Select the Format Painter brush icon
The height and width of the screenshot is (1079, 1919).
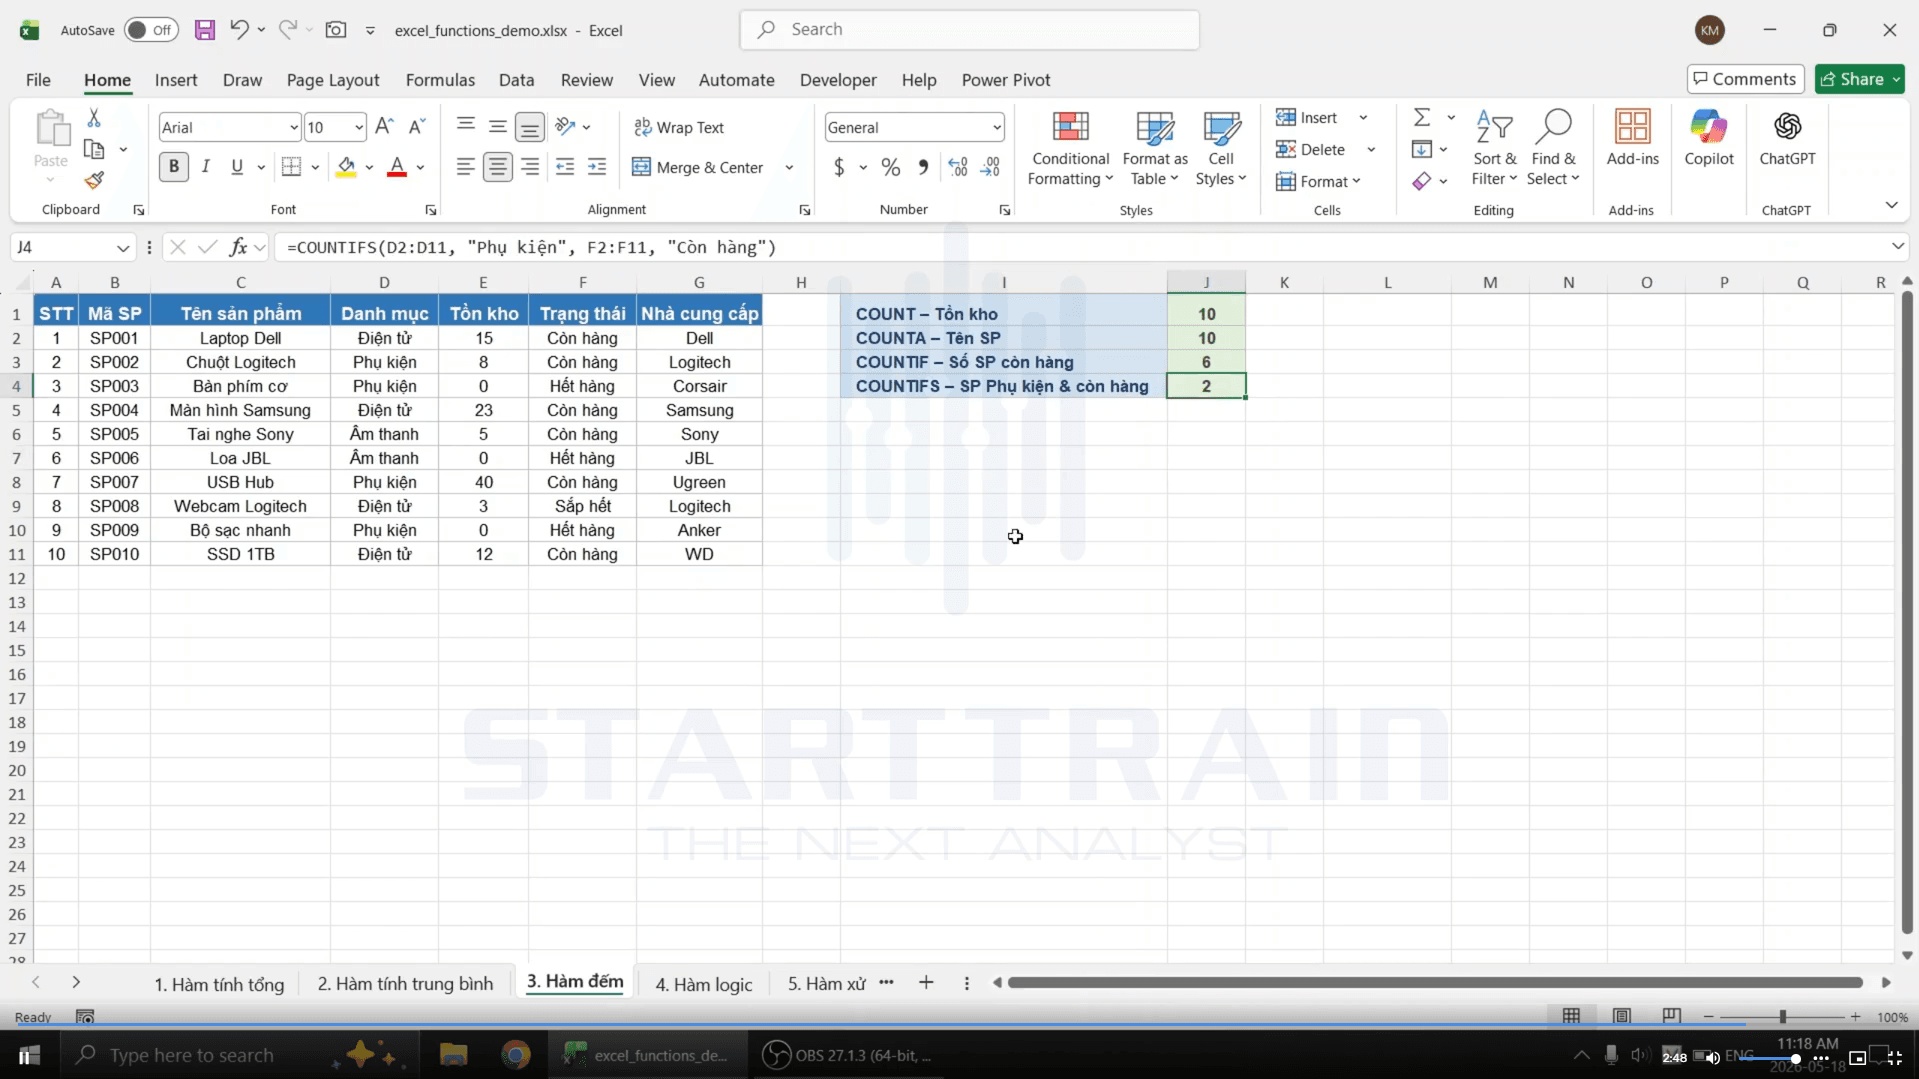click(x=94, y=181)
